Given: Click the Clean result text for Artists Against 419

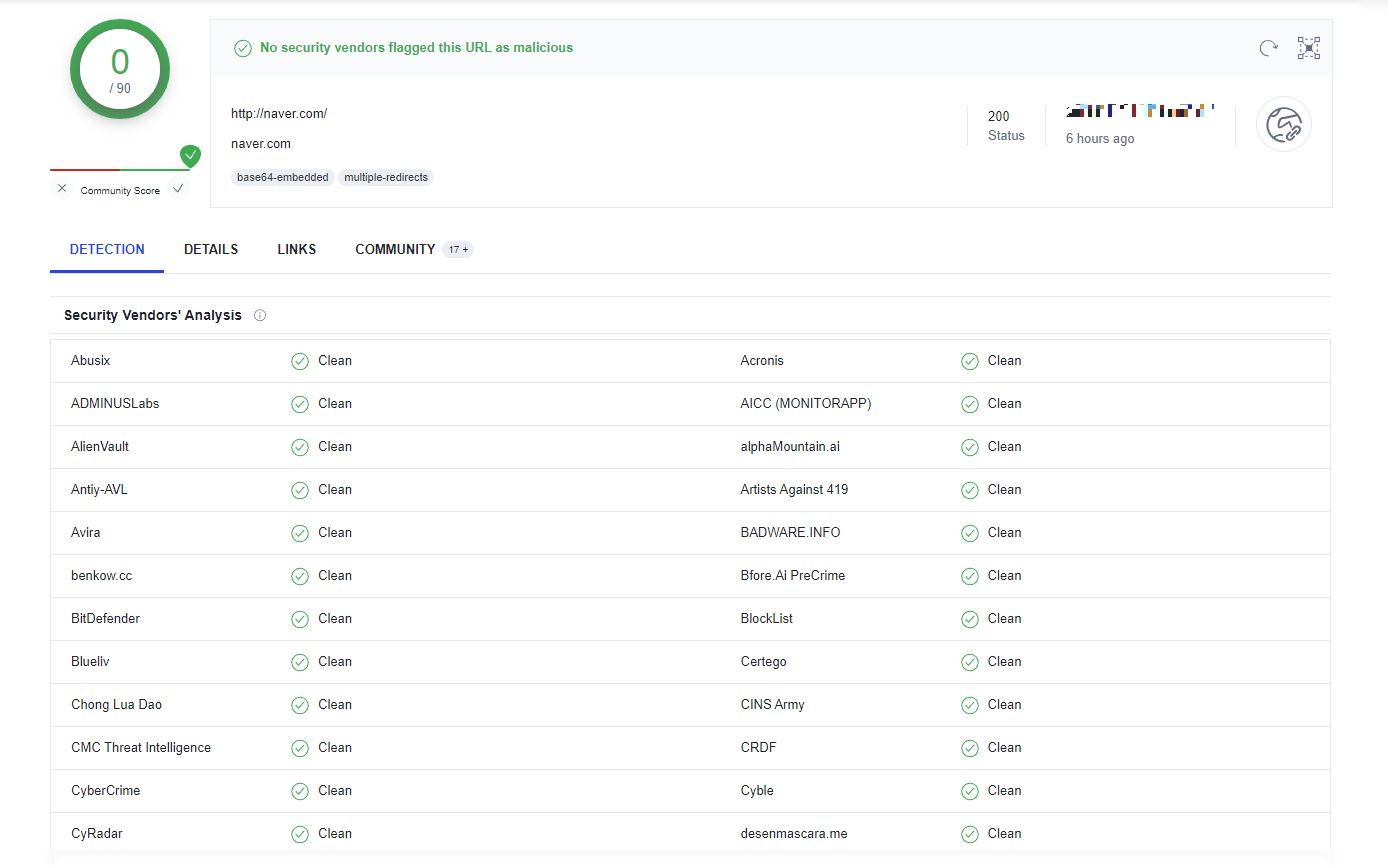Looking at the screenshot, I should (x=1005, y=490).
